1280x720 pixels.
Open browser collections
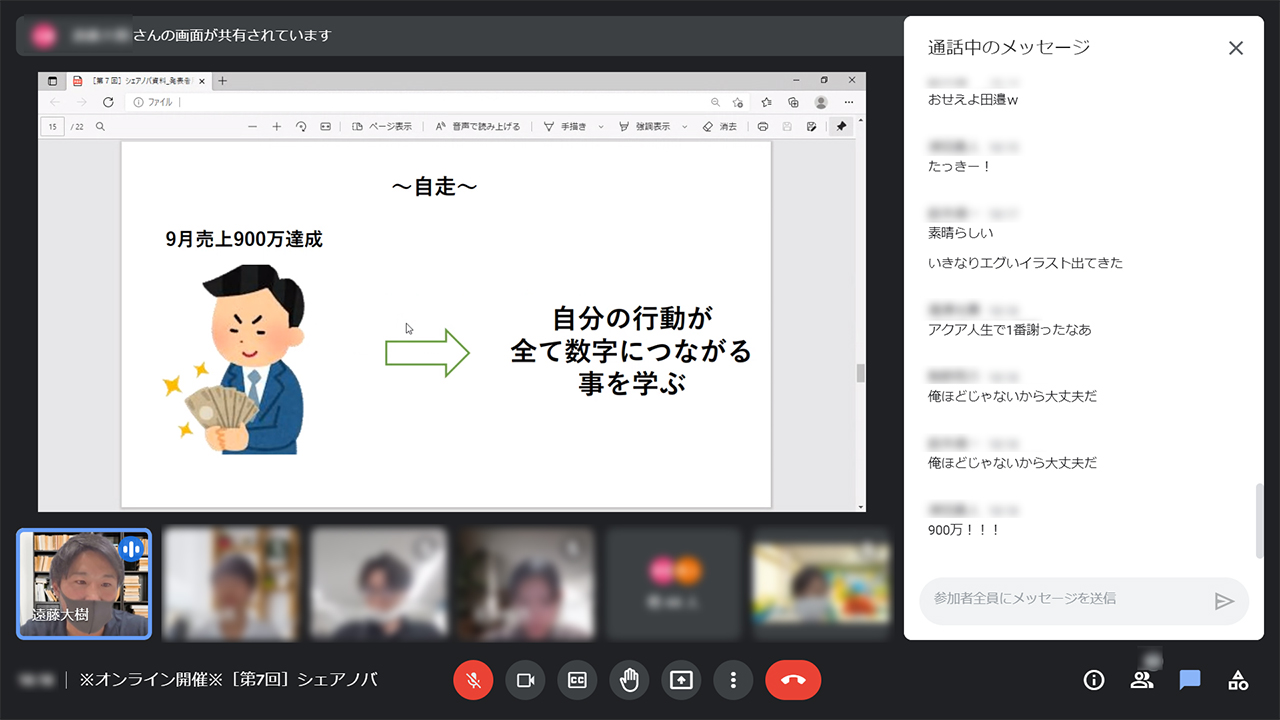793,102
